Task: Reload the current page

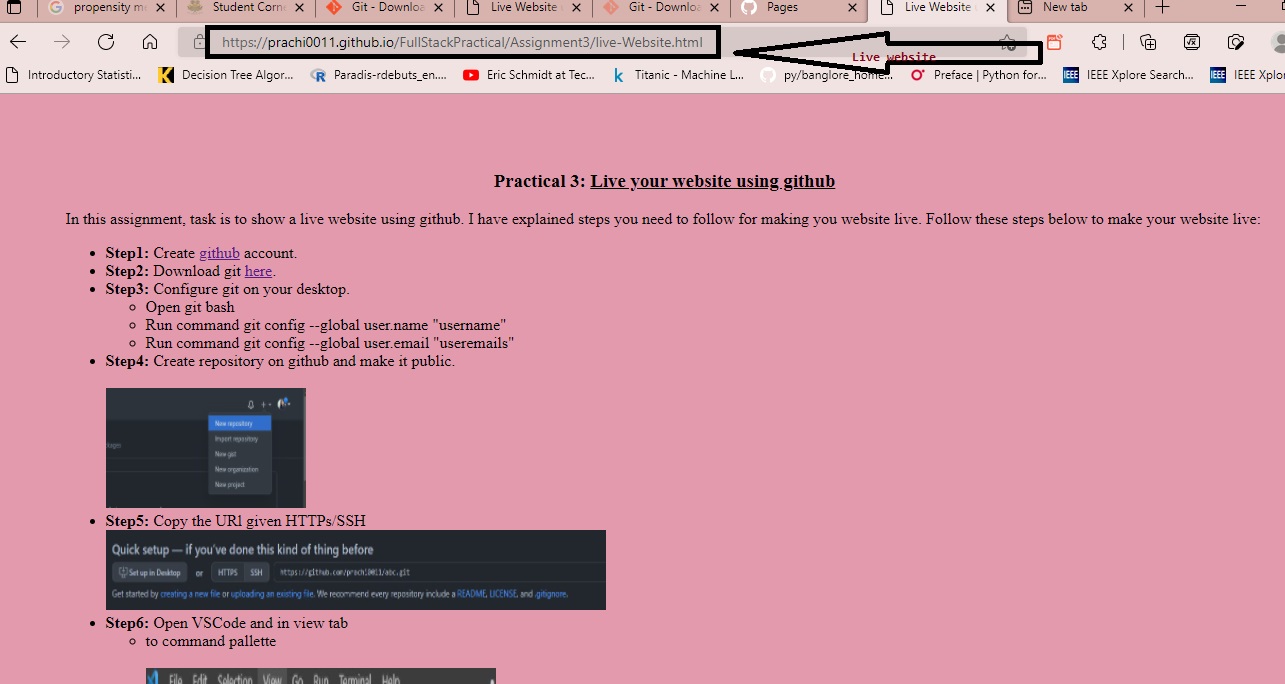Action: (x=106, y=42)
